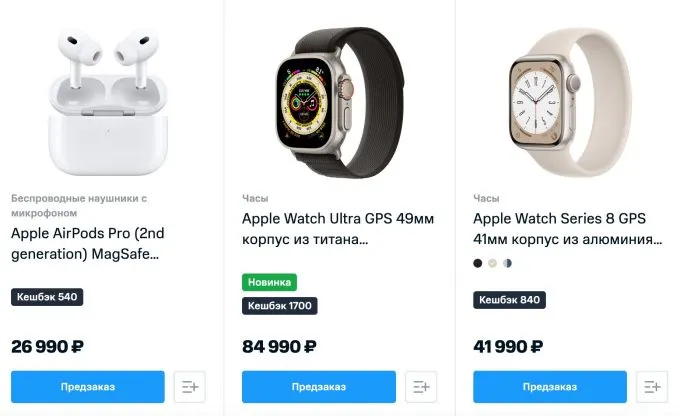Pick the silver-blue half-tone color swatch
Image resolution: width=680 pixels, height=416 pixels.
(507, 263)
